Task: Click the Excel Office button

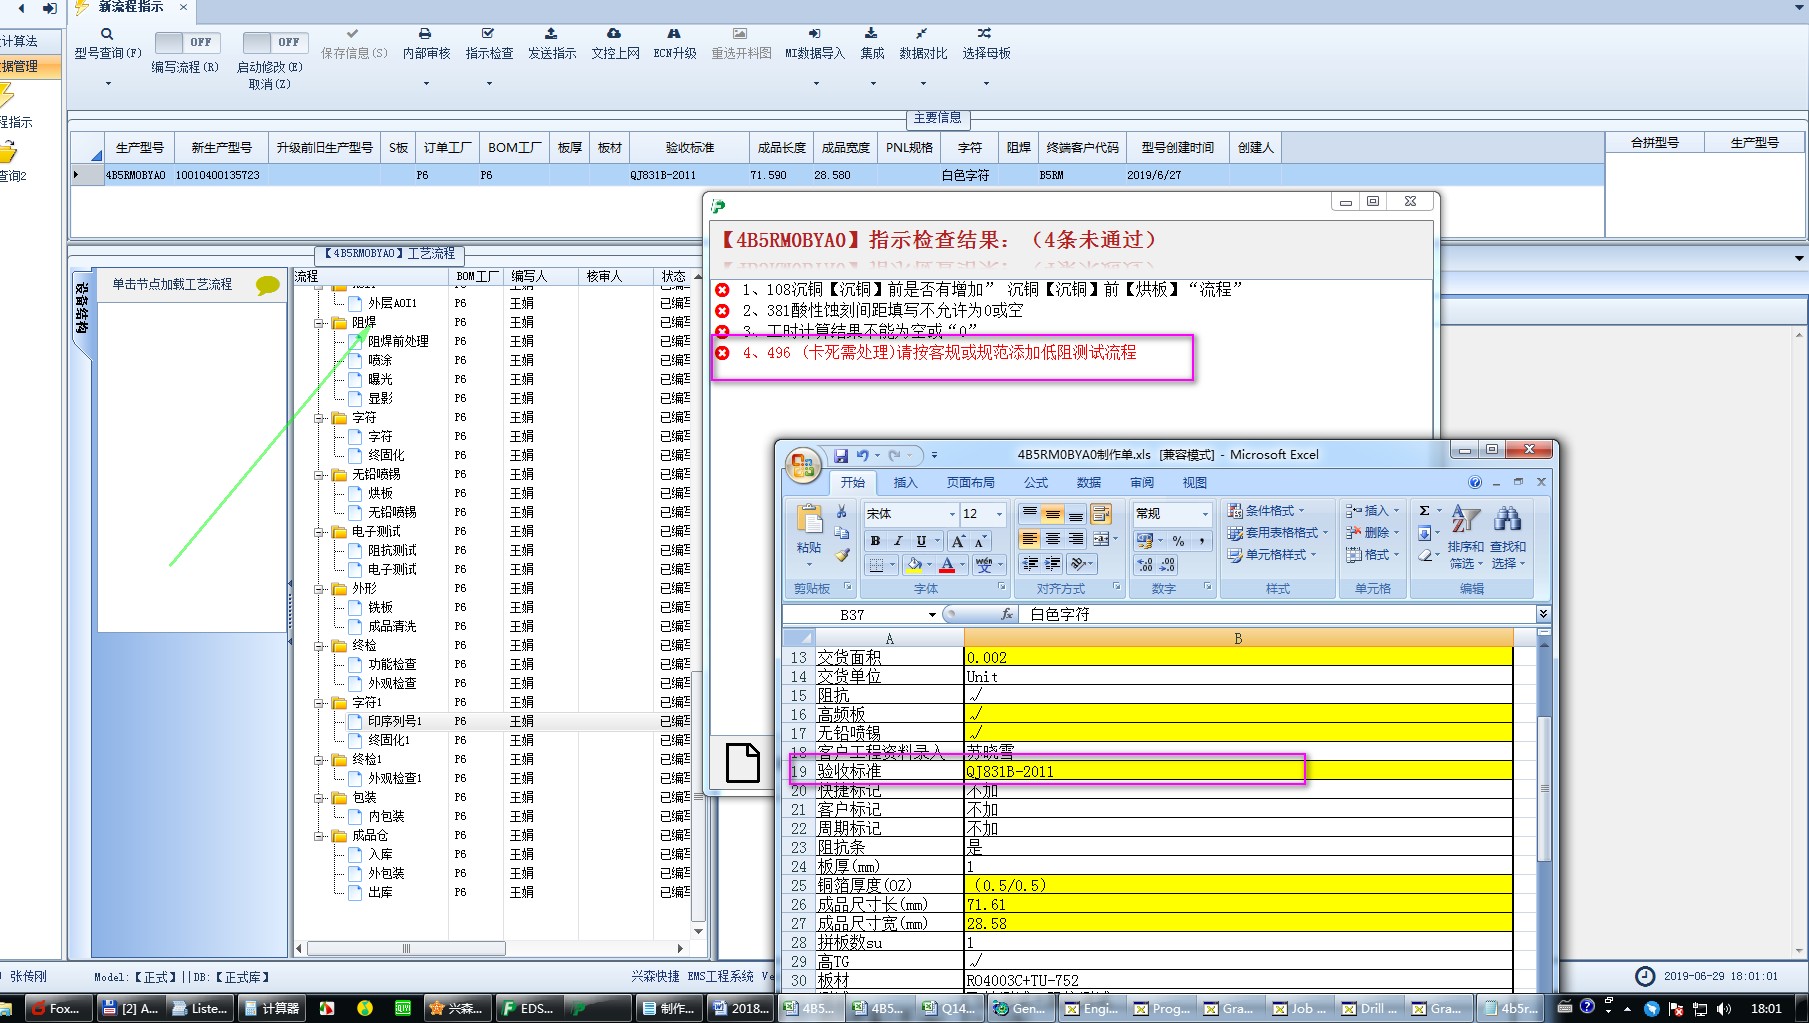Action: (x=802, y=466)
